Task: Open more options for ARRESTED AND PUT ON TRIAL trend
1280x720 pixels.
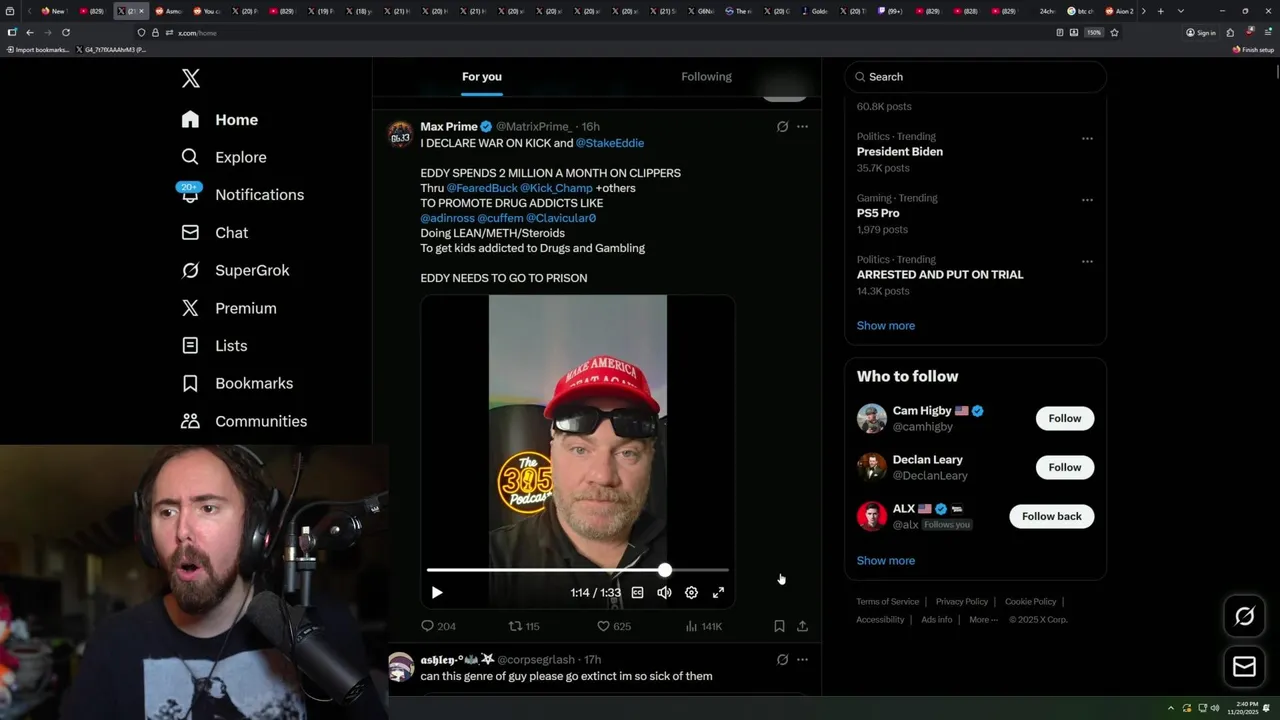Action: (1087, 261)
